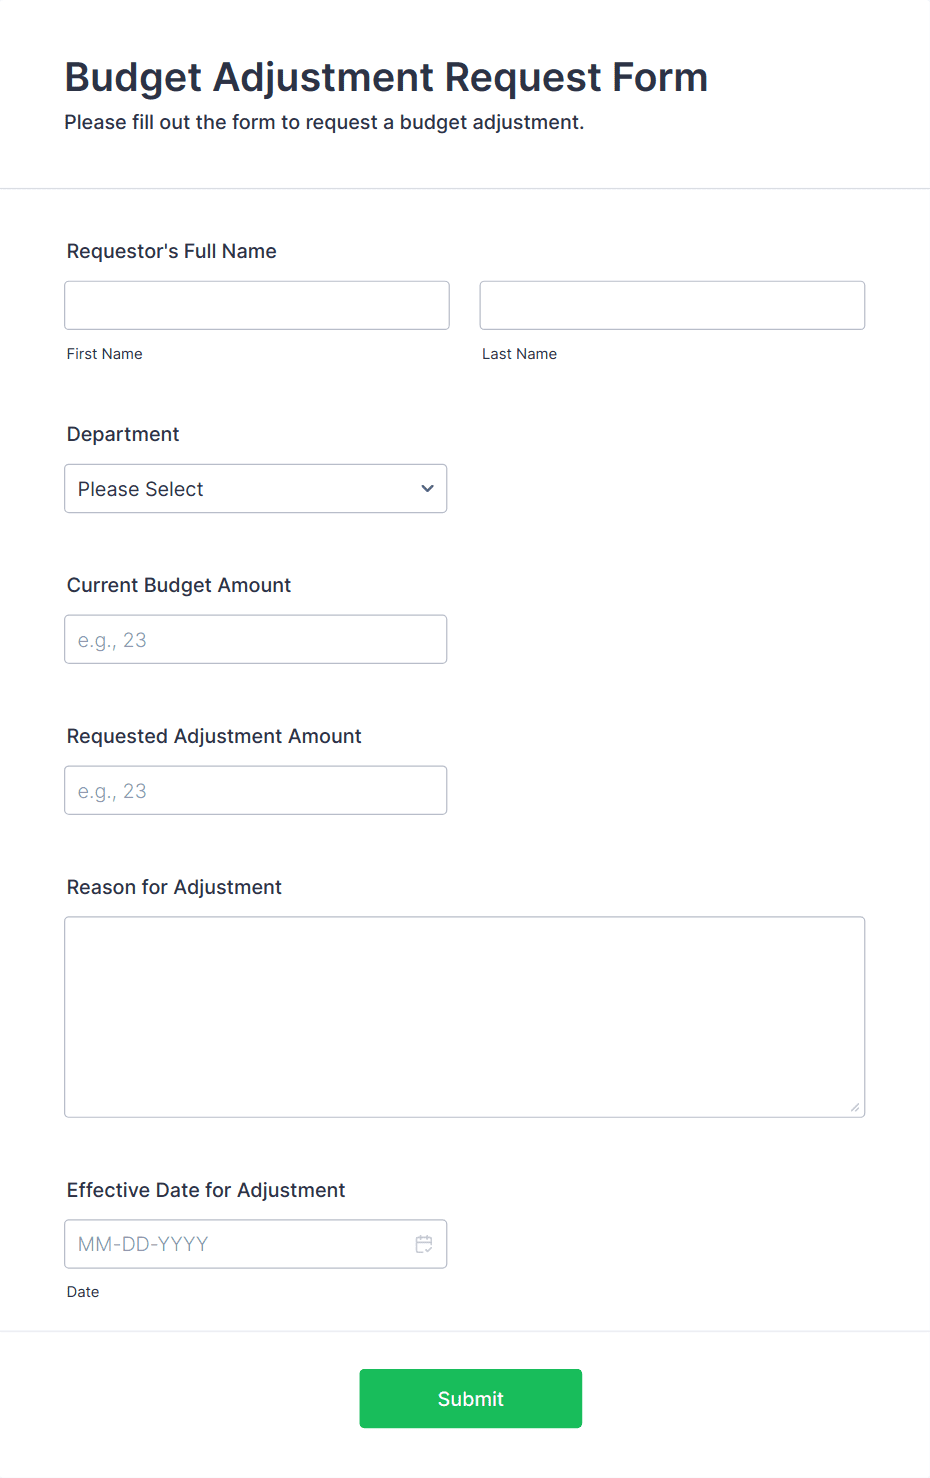Select 'Please Select' in Department combo box
Image resolution: width=930 pixels, height=1478 pixels.
click(255, 489)
